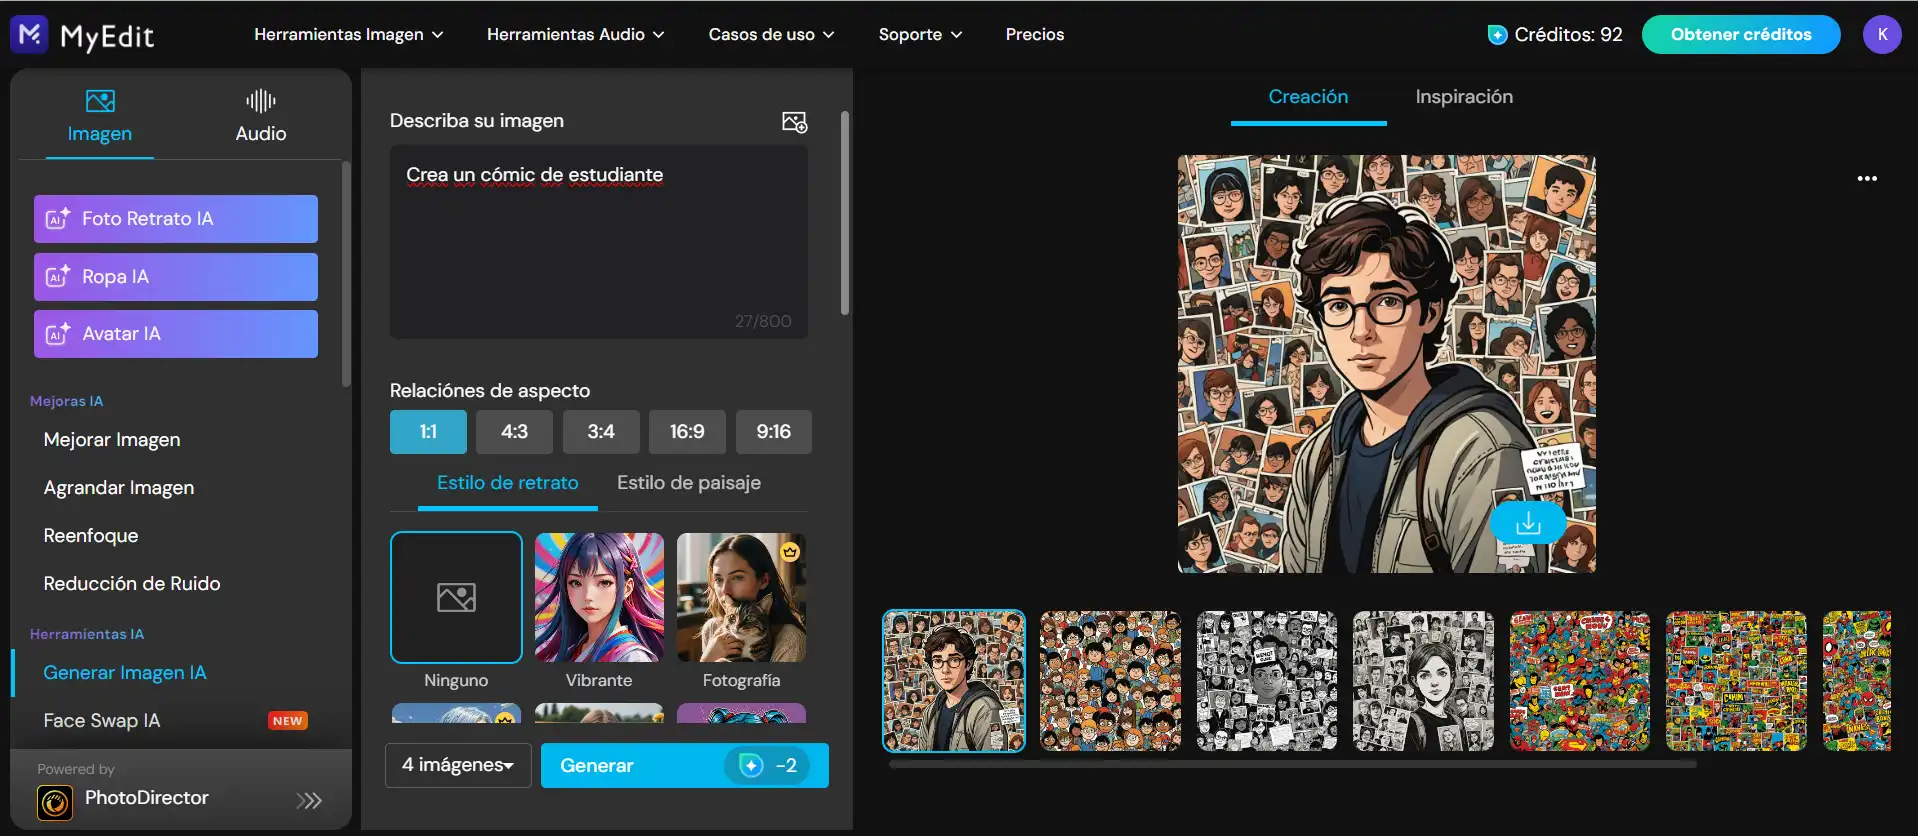This screenshot has width=1918, height=836.
Task: Expand PhotoDirector panel with triple chevron
Action: click(309, 800)
